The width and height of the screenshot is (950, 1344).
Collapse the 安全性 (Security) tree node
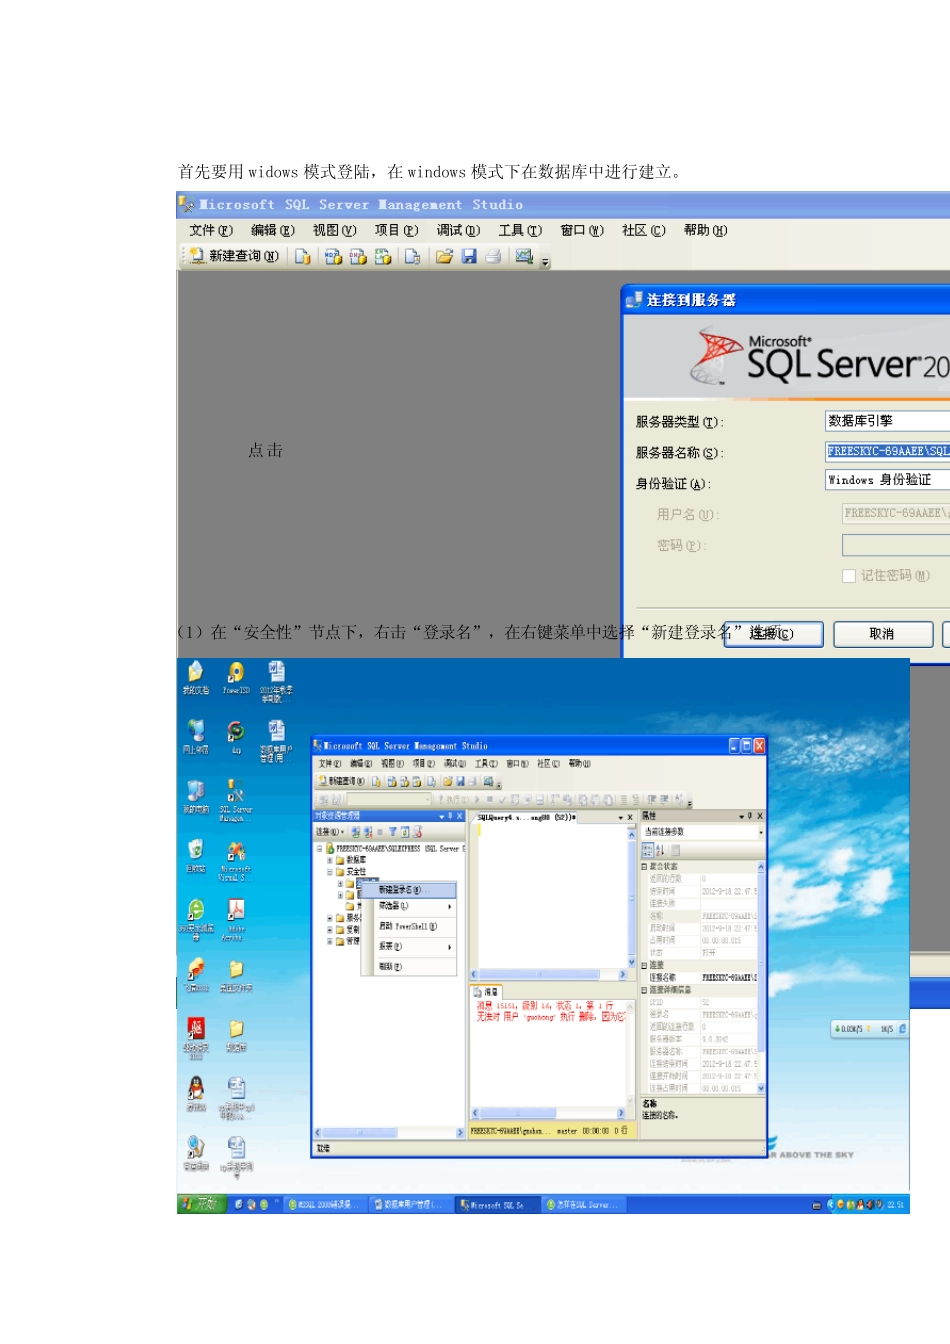click(x=330, y=872)
